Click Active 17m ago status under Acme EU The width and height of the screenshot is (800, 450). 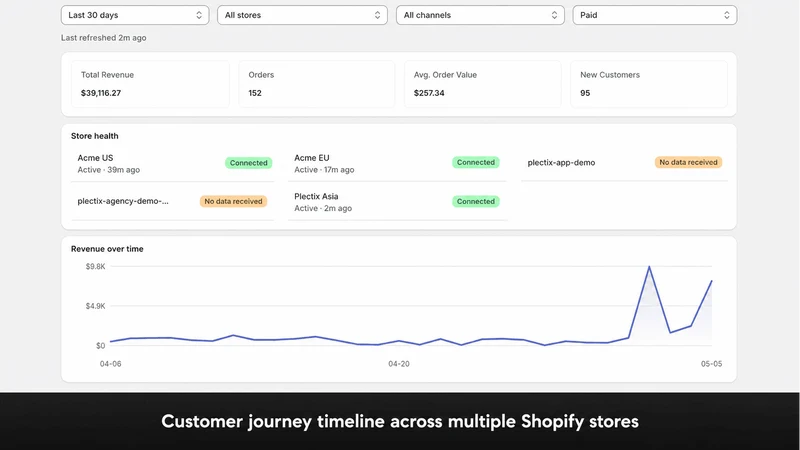(324, 170)
